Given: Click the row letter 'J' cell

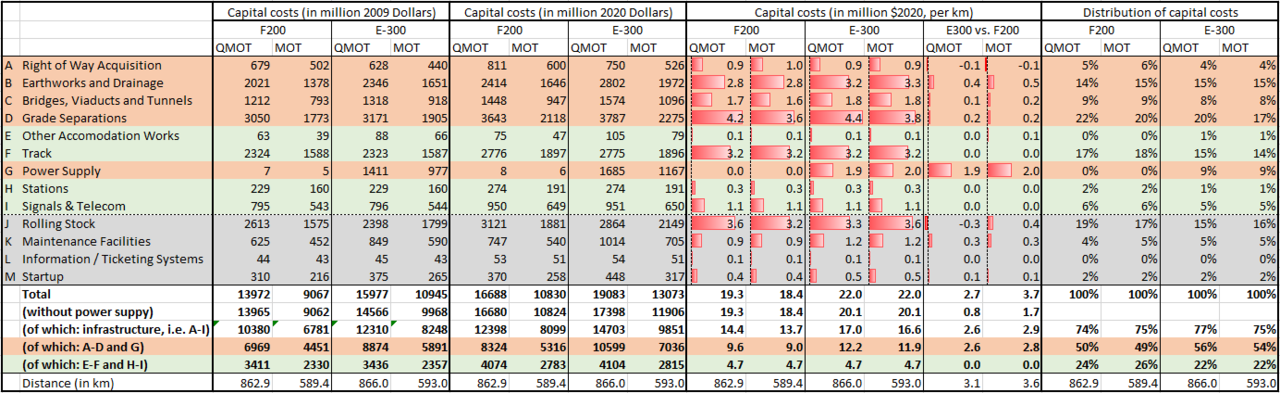Looking at the screenshot, I should coord(10,224).
